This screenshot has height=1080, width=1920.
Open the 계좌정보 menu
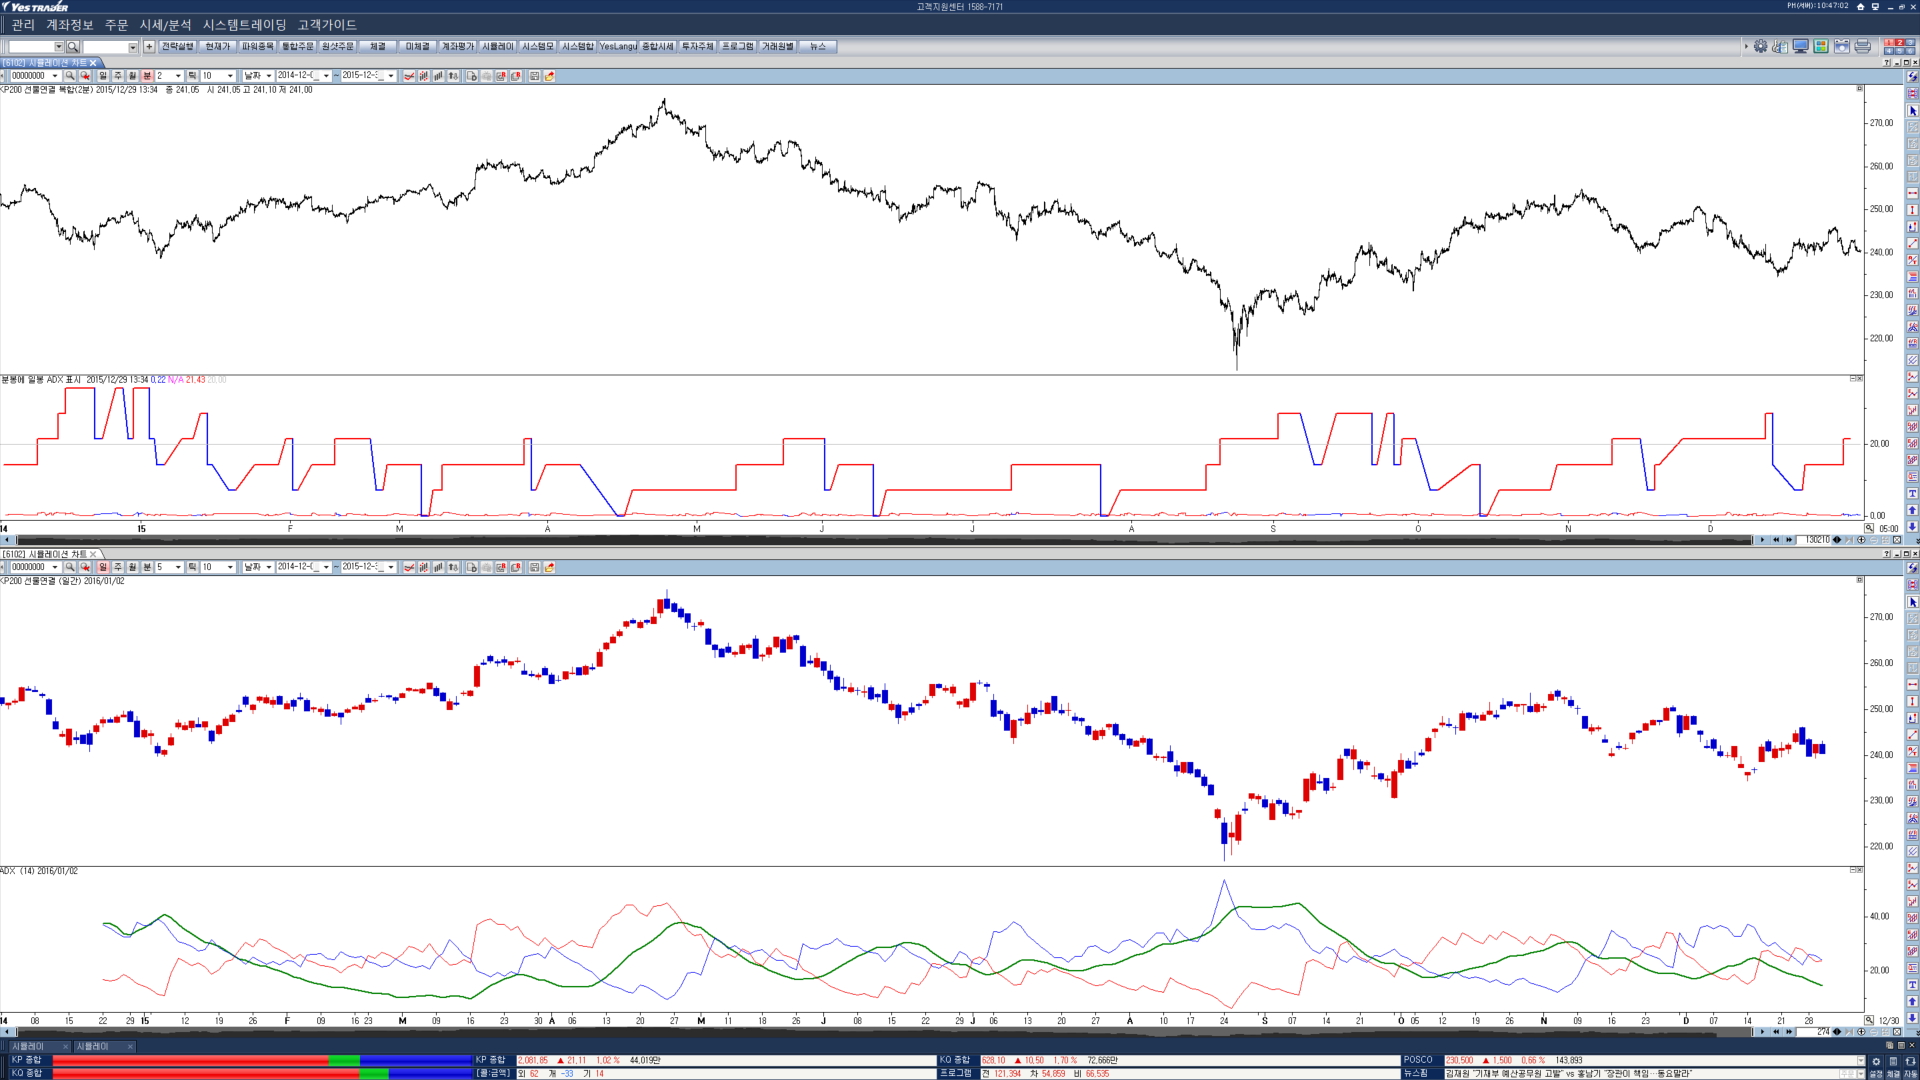tap(69, 25)
